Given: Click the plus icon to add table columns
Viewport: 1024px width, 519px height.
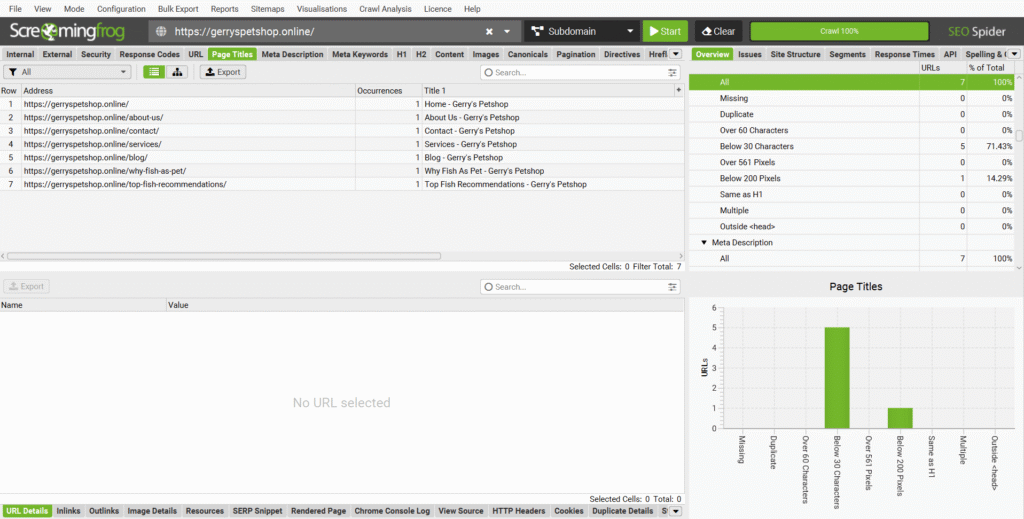Looking at the screenshot, I should tap(679, 90).
